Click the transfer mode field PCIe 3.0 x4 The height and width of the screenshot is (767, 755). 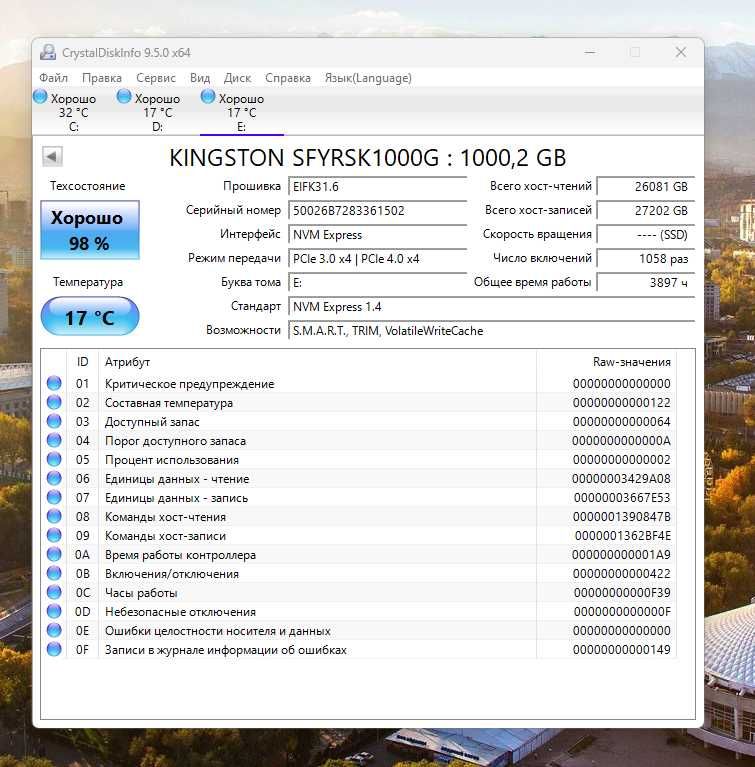click(377, 258)
